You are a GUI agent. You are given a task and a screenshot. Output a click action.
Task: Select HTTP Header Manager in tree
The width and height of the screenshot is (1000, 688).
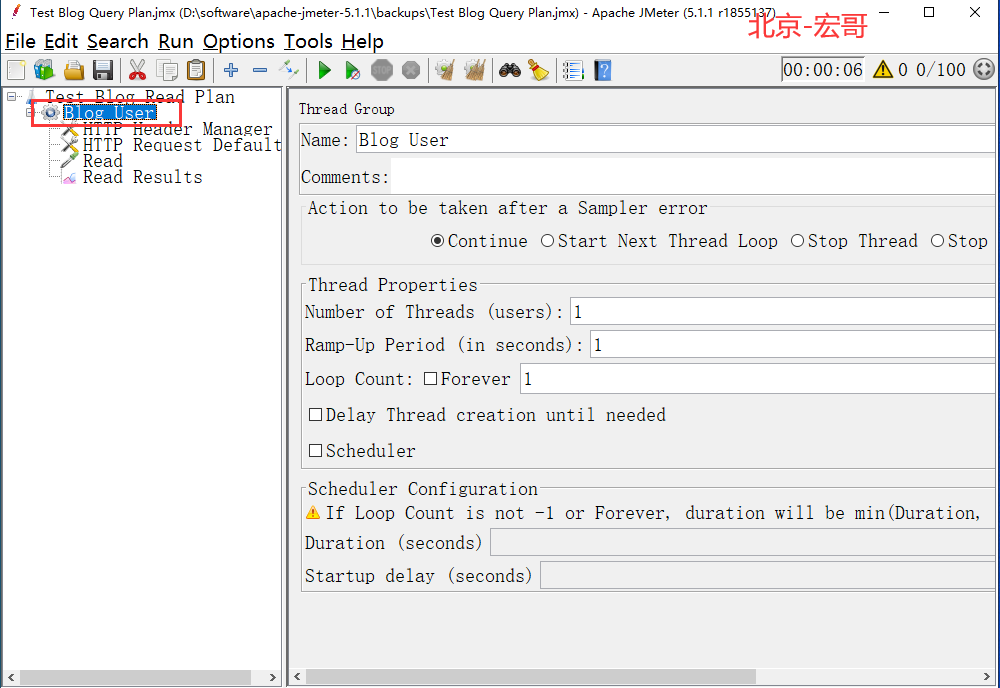click(x=177, y=129)
